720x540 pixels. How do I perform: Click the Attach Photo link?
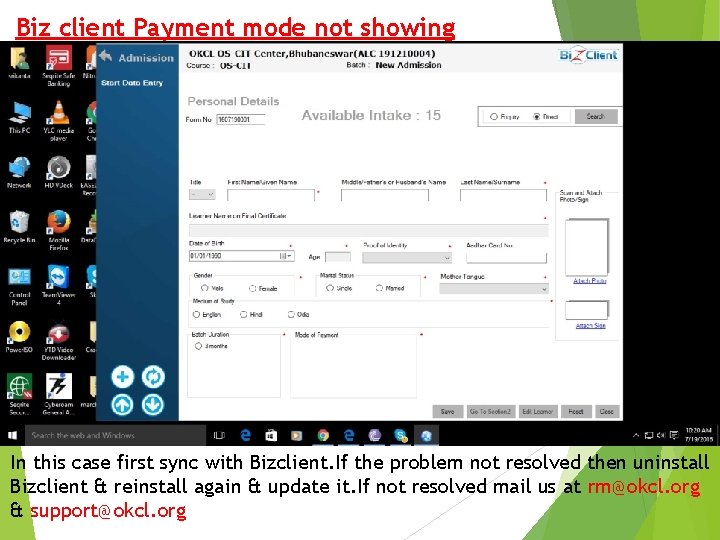[x=590, y=281]
